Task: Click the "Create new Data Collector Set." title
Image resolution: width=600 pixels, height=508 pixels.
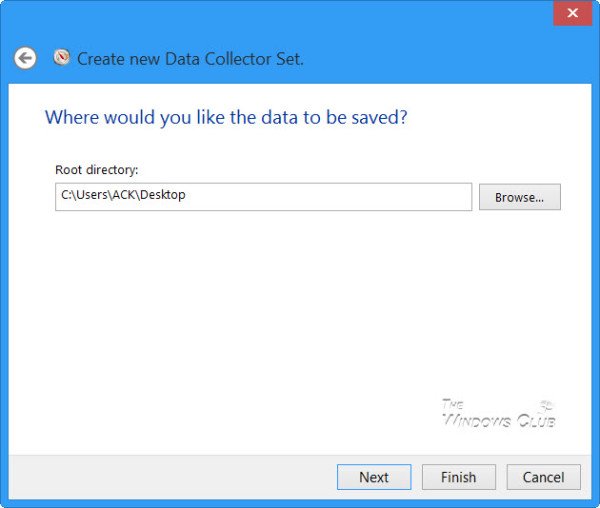Action: point(190,59)
